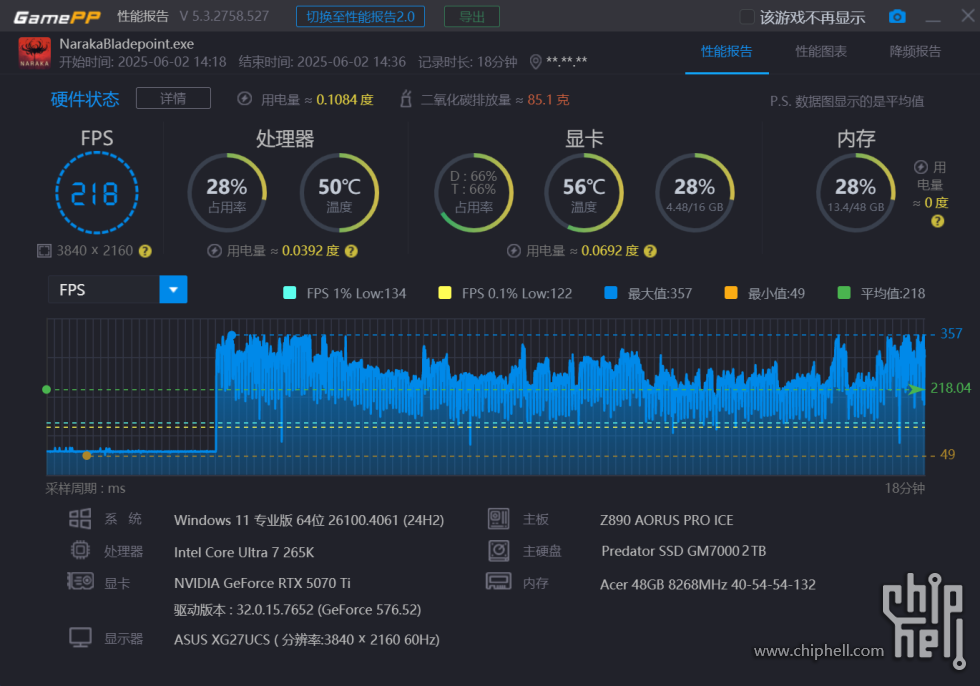Click 最大值 blue legend swatch
980x686 pixels.
pyautogui.click(x=611, y=293)
